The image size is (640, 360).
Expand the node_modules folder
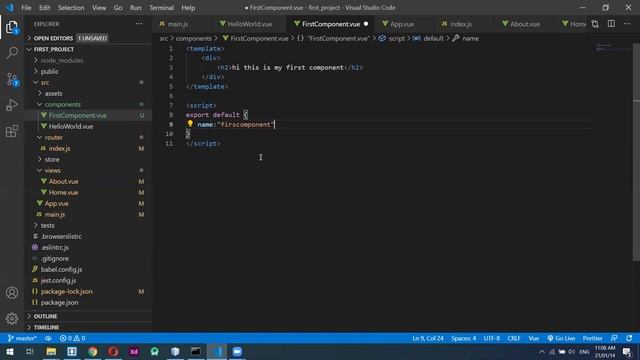click(x=89, y=60)
